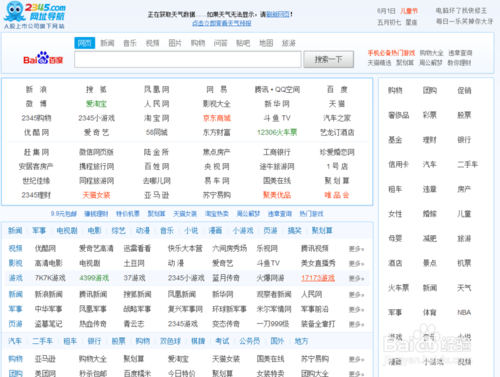Image resolution: width=500 pixels, height=377 pixels.
Task: Select the 电视剧 category tab
Action: [x=67, y=231]
